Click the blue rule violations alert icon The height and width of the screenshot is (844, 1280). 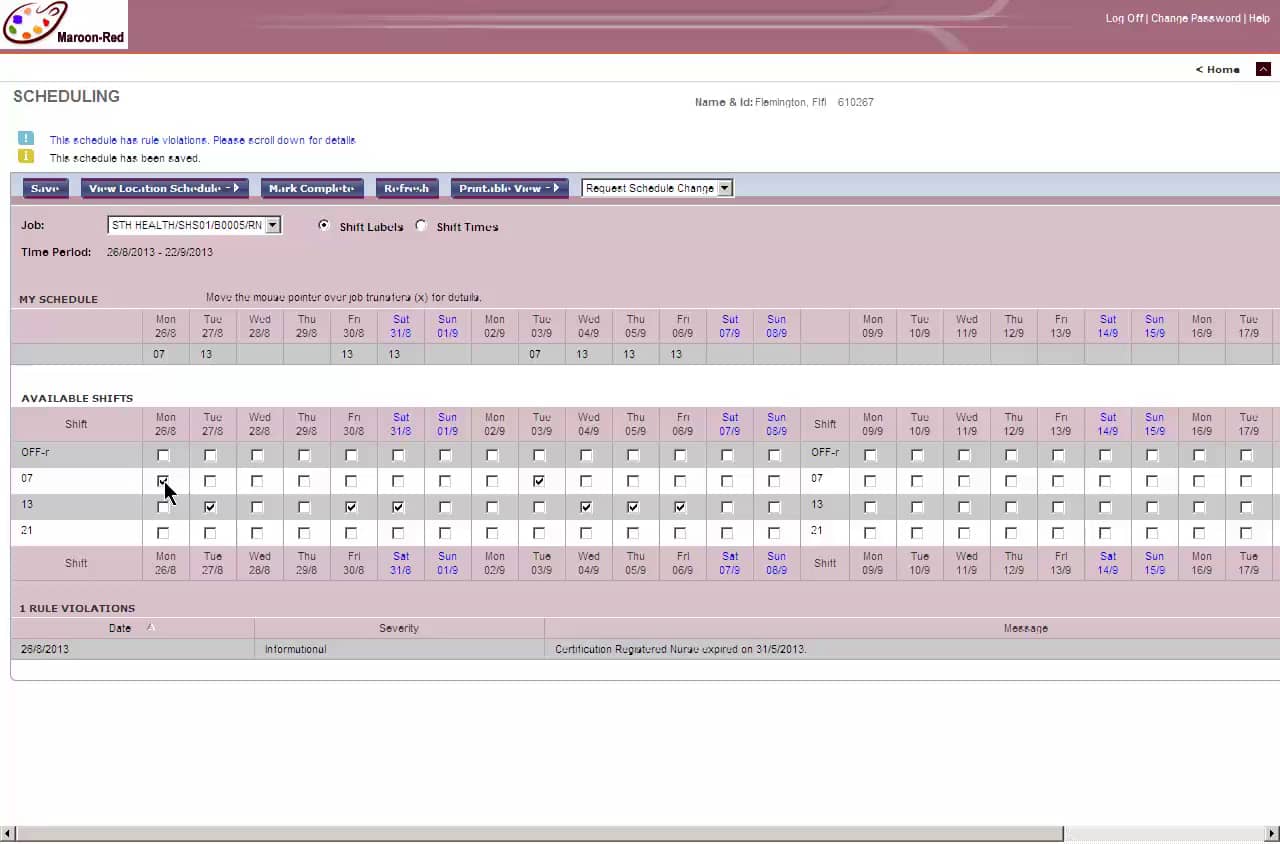click(x=26, y=139)
